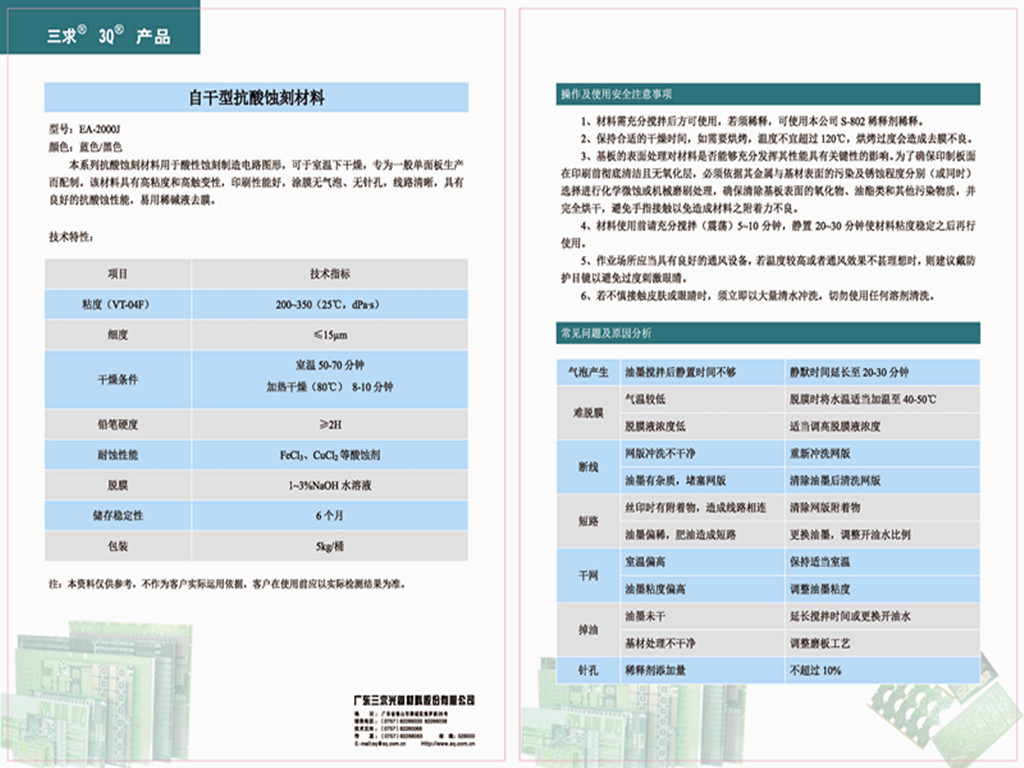Viewport: 1024px width, 768px height.
Task: Click the "铅笔硬度" row label
Action: coord(118,424)
